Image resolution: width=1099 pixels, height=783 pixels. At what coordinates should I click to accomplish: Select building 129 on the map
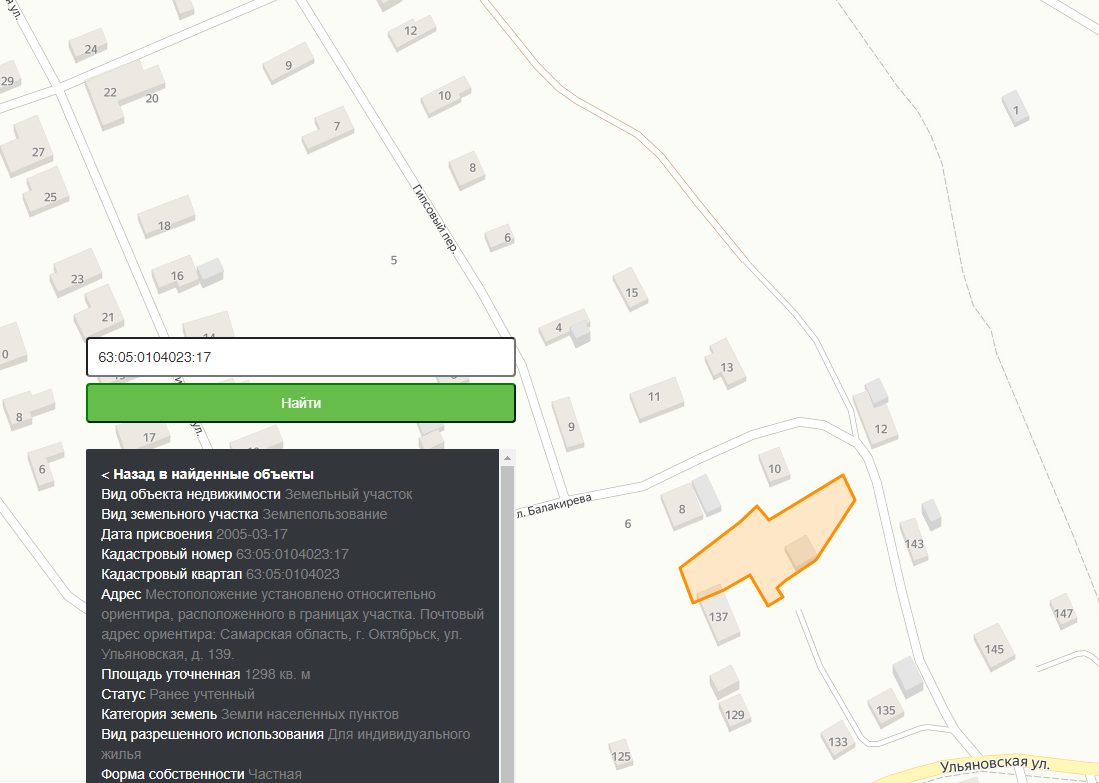pos(735,714)
